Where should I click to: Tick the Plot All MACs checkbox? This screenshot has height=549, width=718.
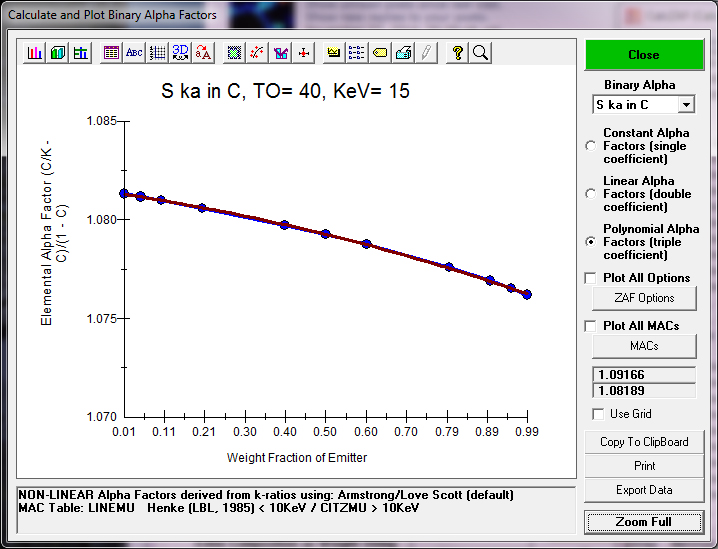coord(591,326)
